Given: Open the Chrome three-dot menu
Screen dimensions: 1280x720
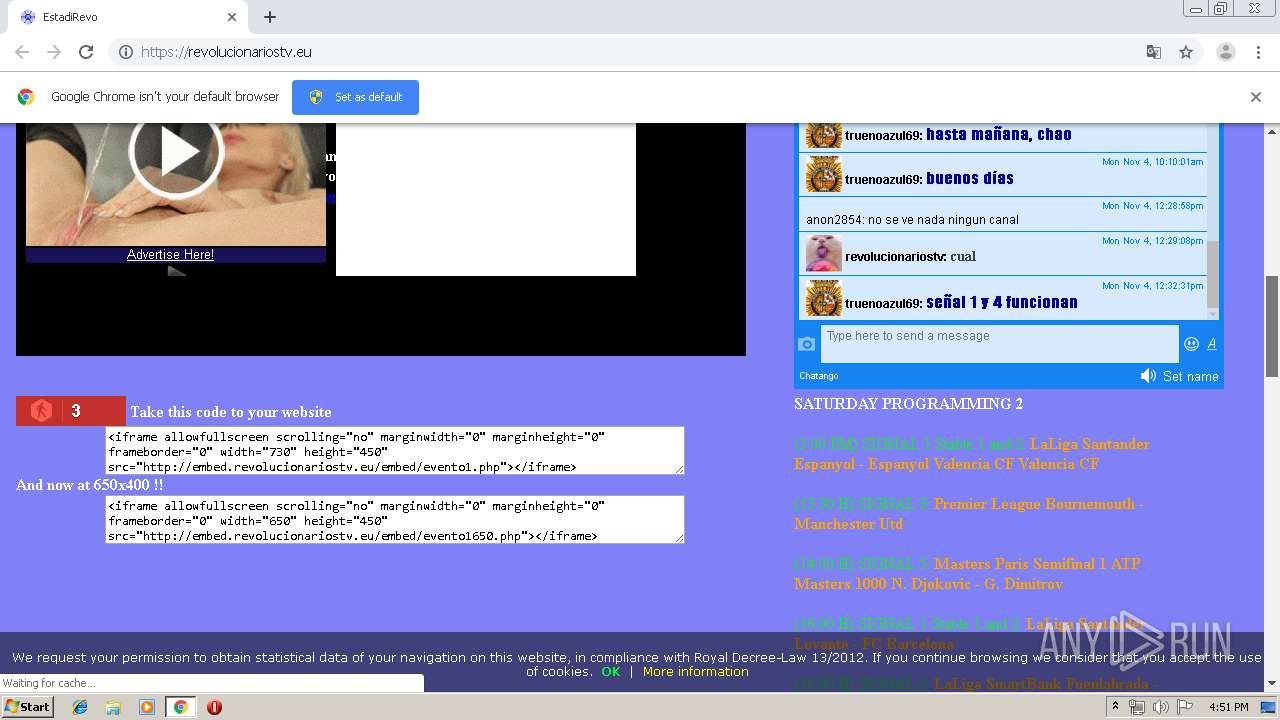Looking at the screenshot, I should click(1258, 52).
